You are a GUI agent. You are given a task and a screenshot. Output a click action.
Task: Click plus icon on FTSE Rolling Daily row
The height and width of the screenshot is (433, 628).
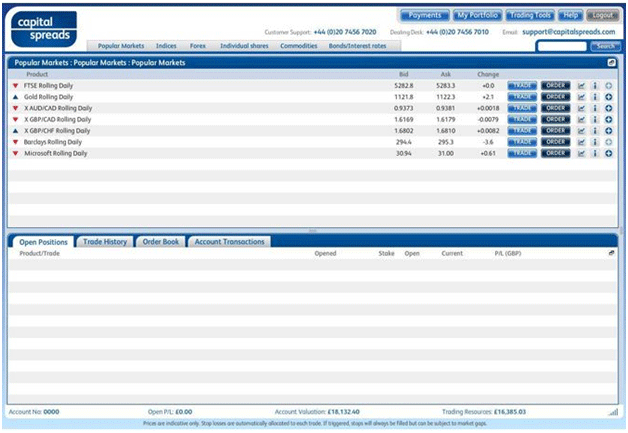[x=609, y=86]
